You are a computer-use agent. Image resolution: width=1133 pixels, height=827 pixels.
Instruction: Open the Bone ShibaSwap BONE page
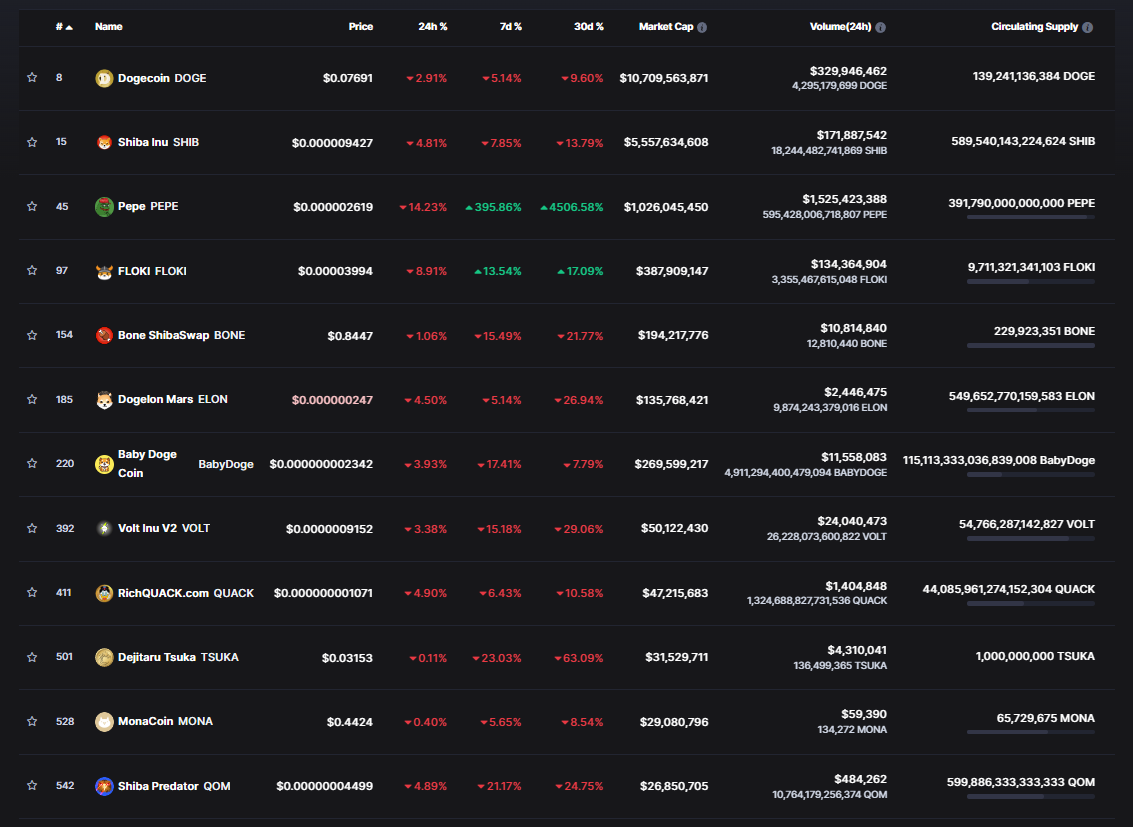[181, 335]
